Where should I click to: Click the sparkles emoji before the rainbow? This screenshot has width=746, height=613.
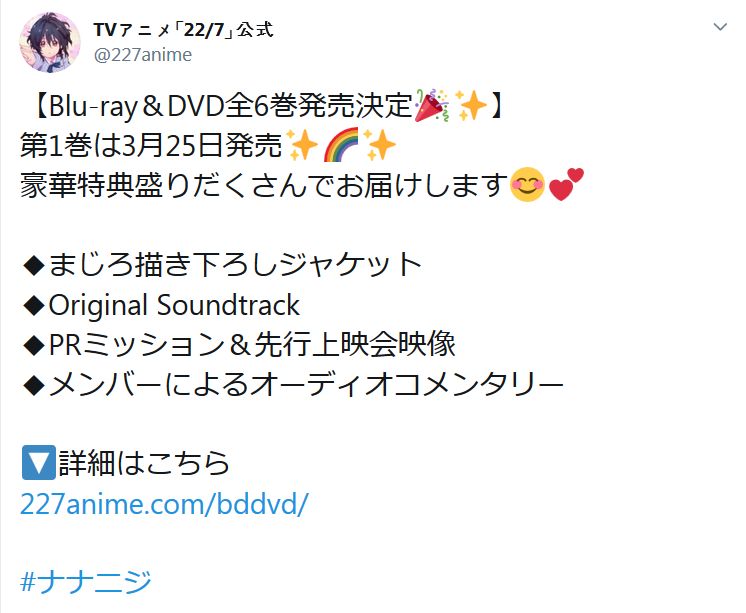pyautogui.click(x=302, y=145)
